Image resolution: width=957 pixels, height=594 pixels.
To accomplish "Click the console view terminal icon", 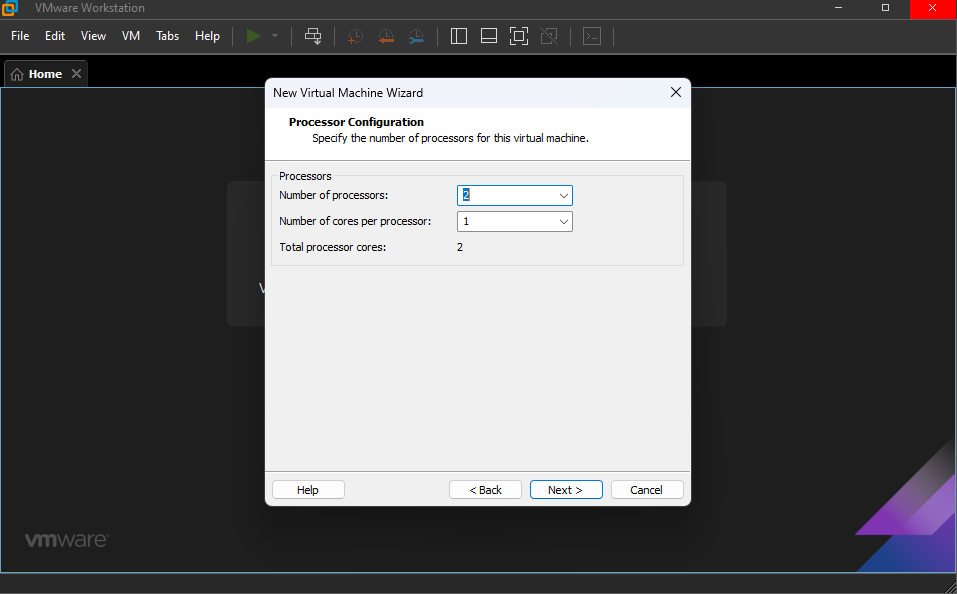I will pos(592,36).
